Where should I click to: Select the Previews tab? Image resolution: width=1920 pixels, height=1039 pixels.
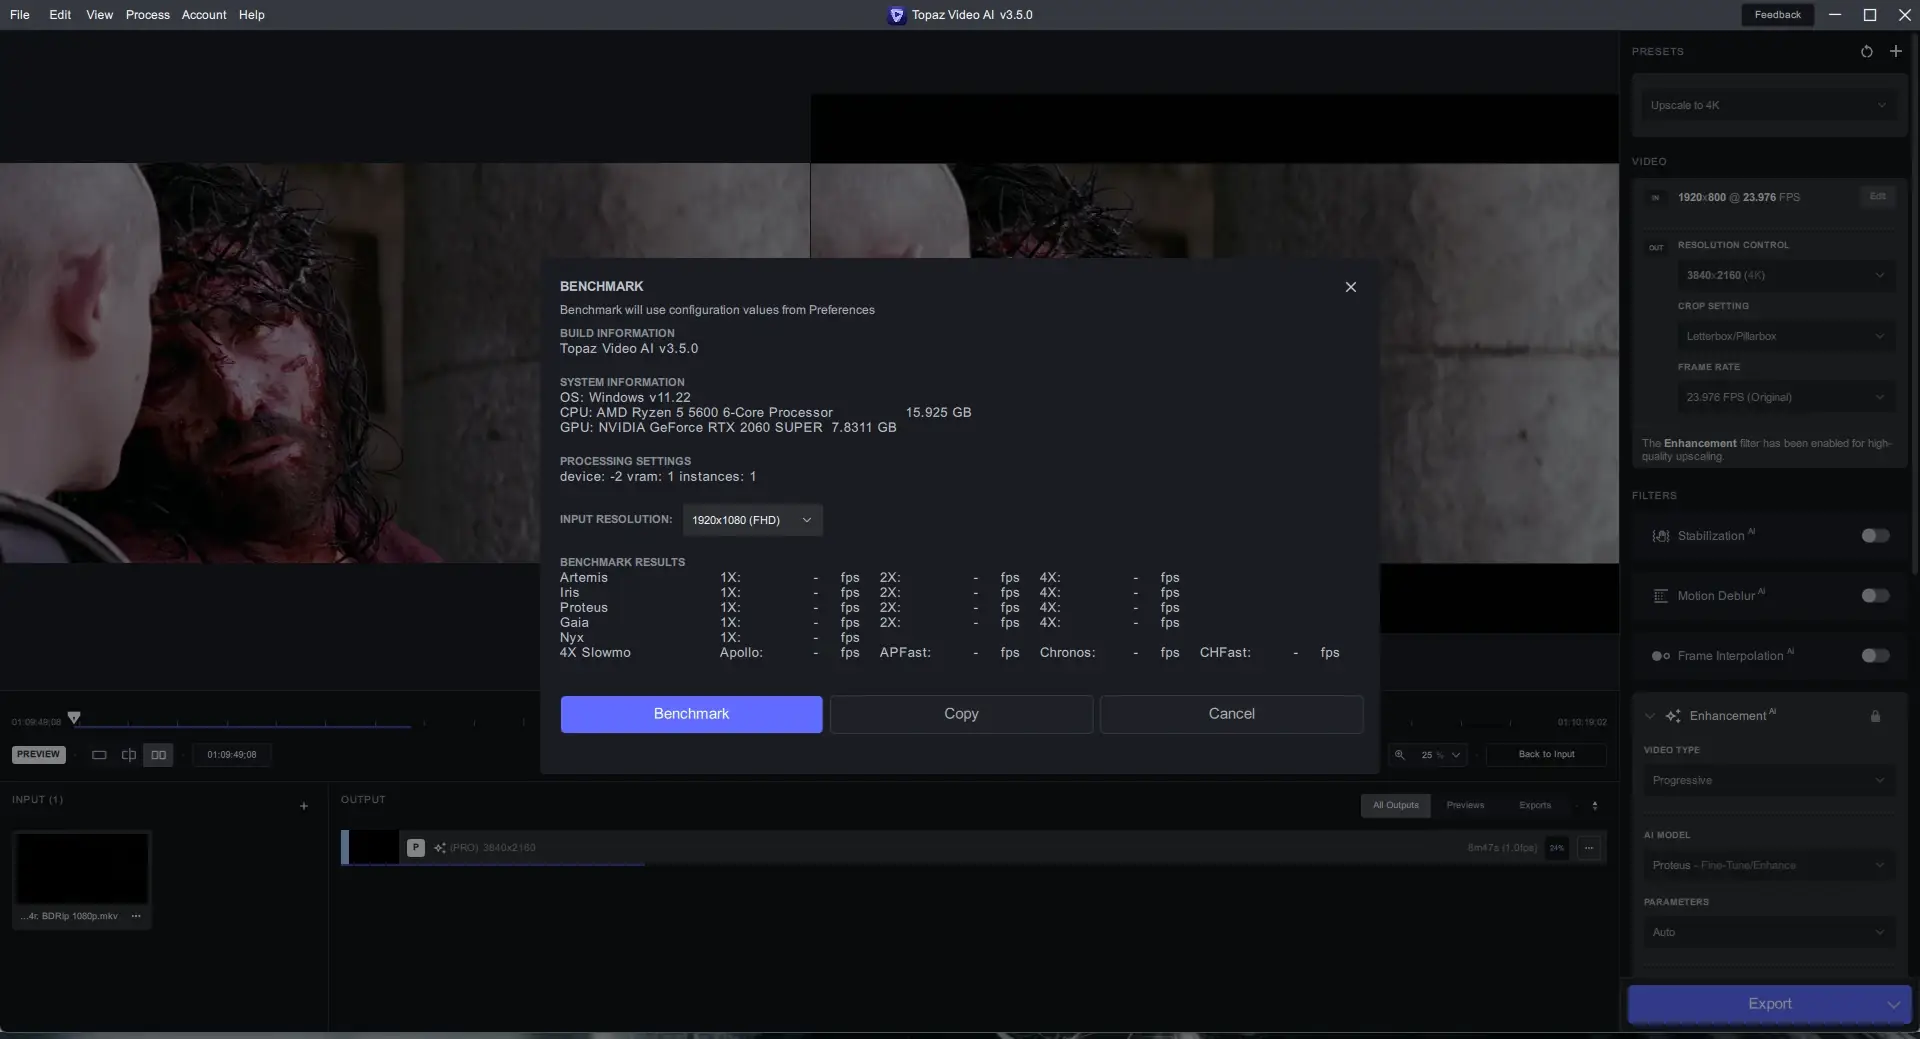click(1465, 806)
